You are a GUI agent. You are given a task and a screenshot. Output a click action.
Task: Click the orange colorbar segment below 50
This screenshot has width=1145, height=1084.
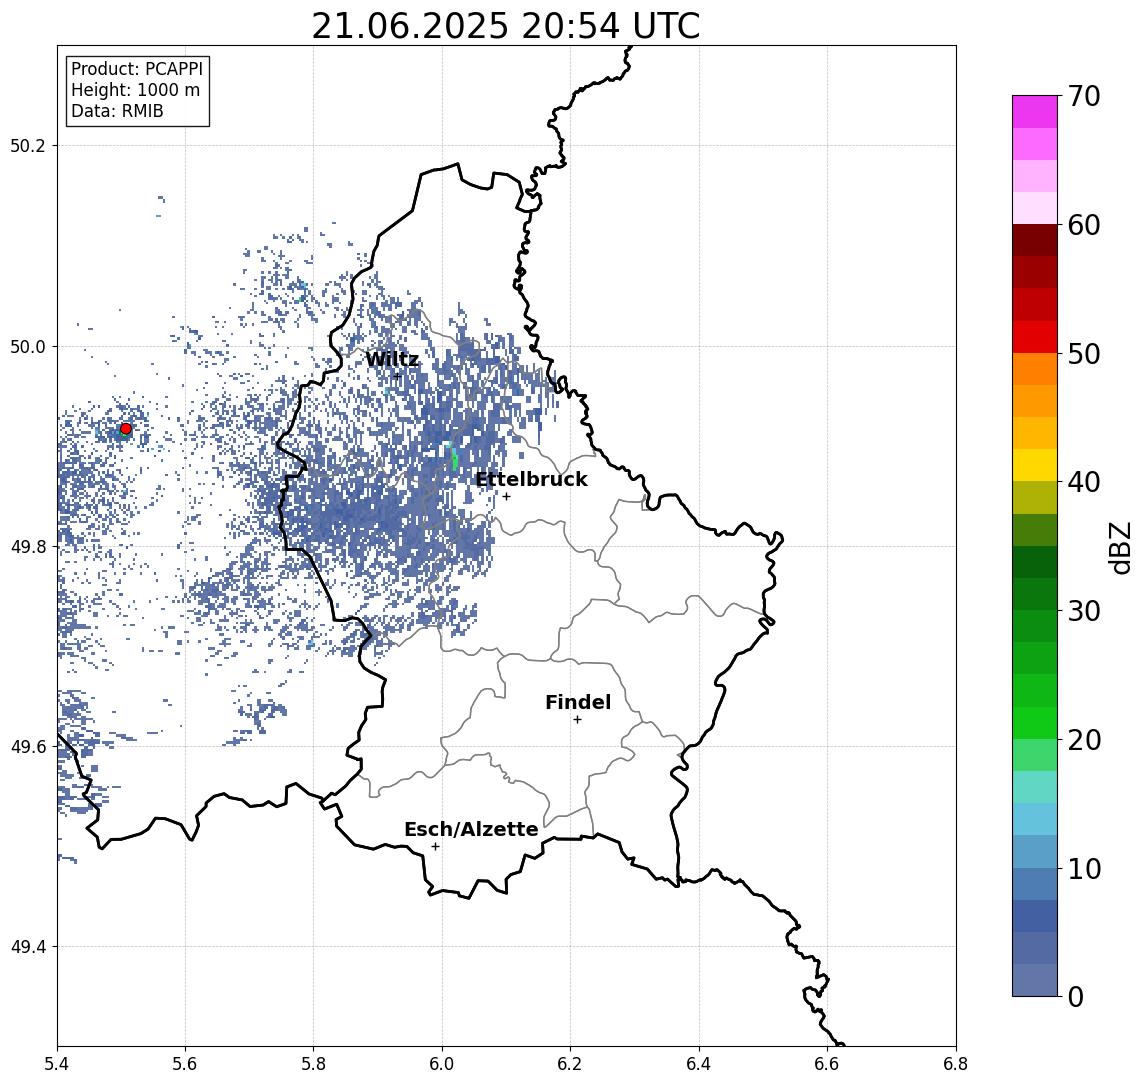(x=1035, y=369)
